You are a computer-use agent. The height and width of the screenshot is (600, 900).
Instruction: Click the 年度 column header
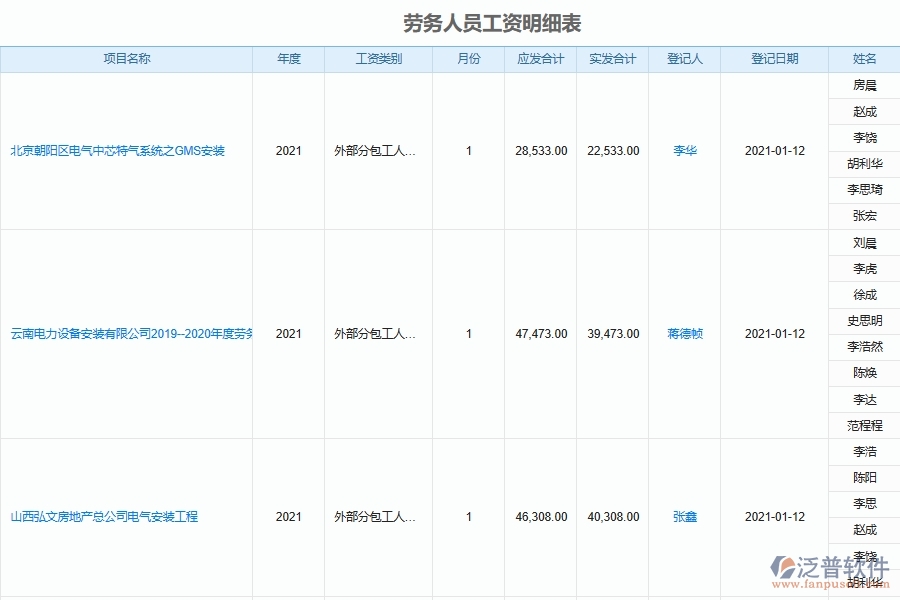[288, 59]
